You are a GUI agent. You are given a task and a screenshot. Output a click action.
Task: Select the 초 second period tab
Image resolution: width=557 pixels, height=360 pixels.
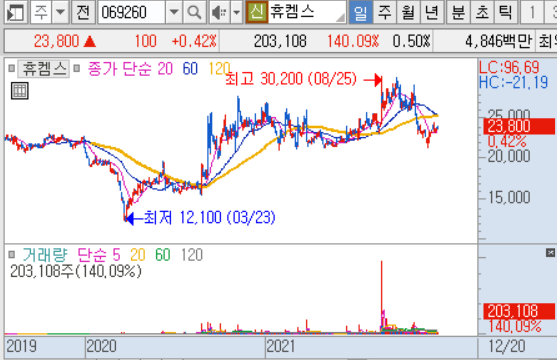482,12
